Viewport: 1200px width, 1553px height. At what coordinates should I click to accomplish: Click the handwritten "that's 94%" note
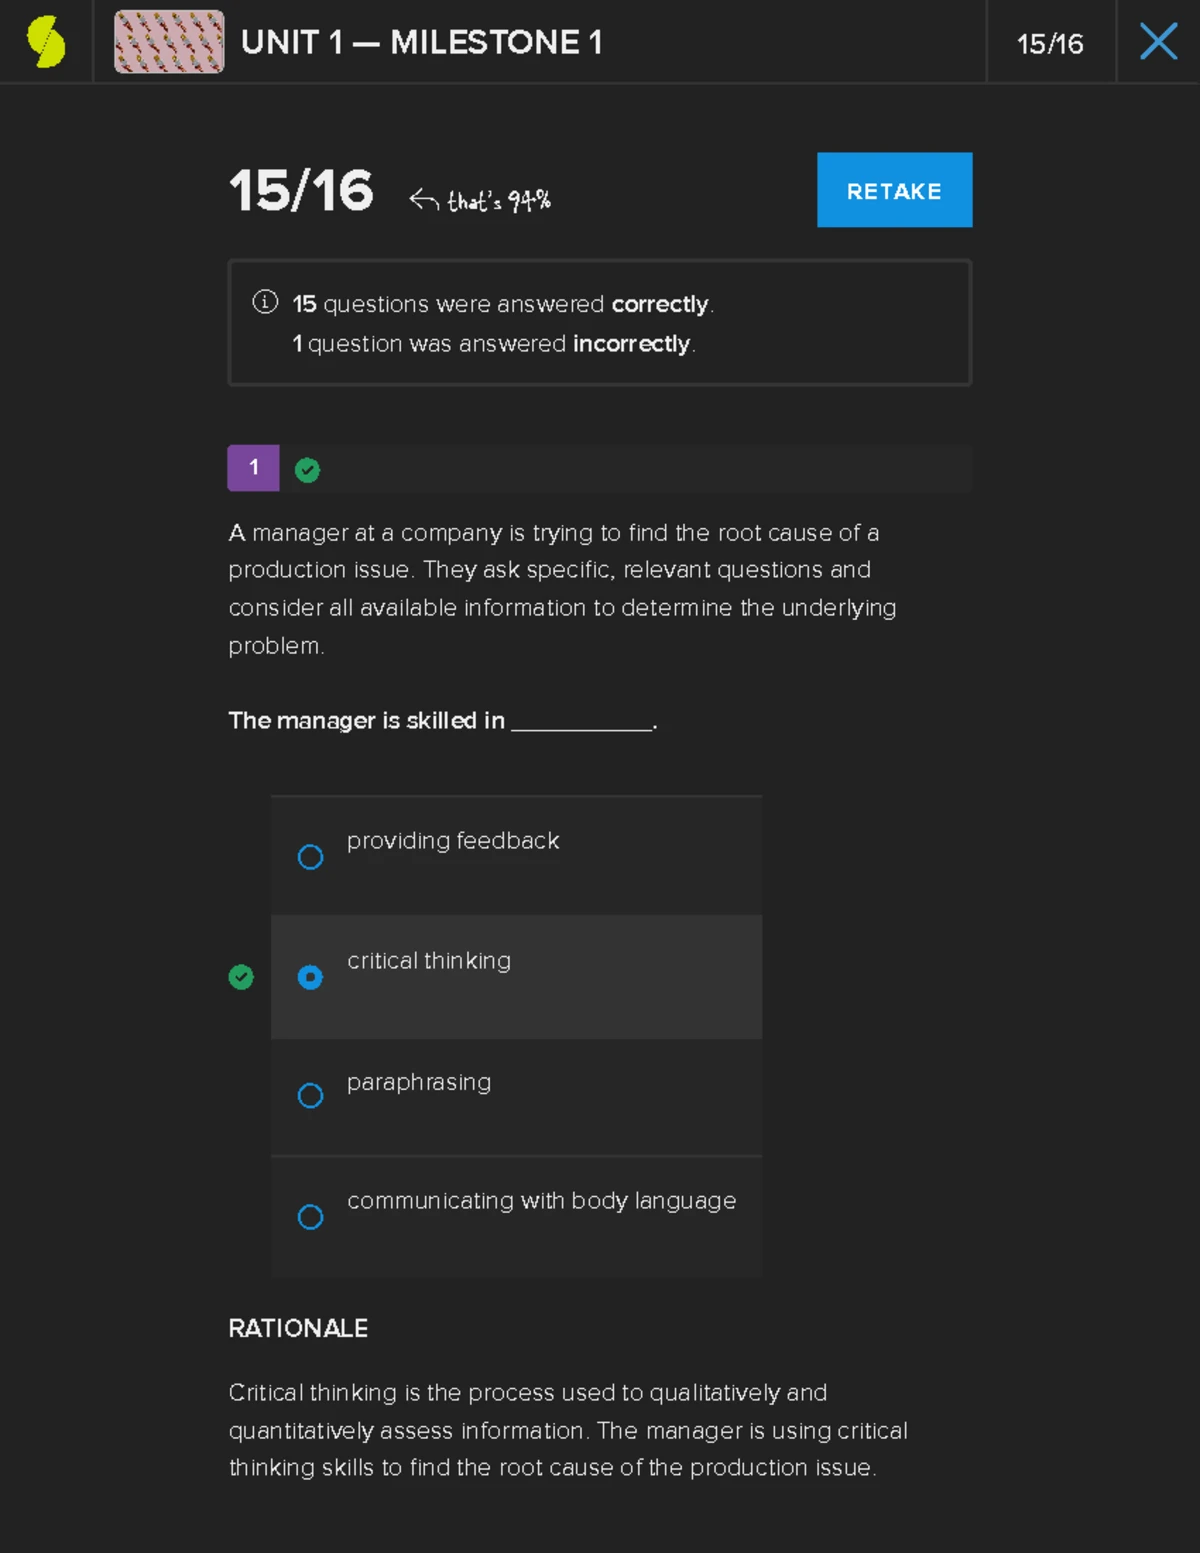(499, 201)
